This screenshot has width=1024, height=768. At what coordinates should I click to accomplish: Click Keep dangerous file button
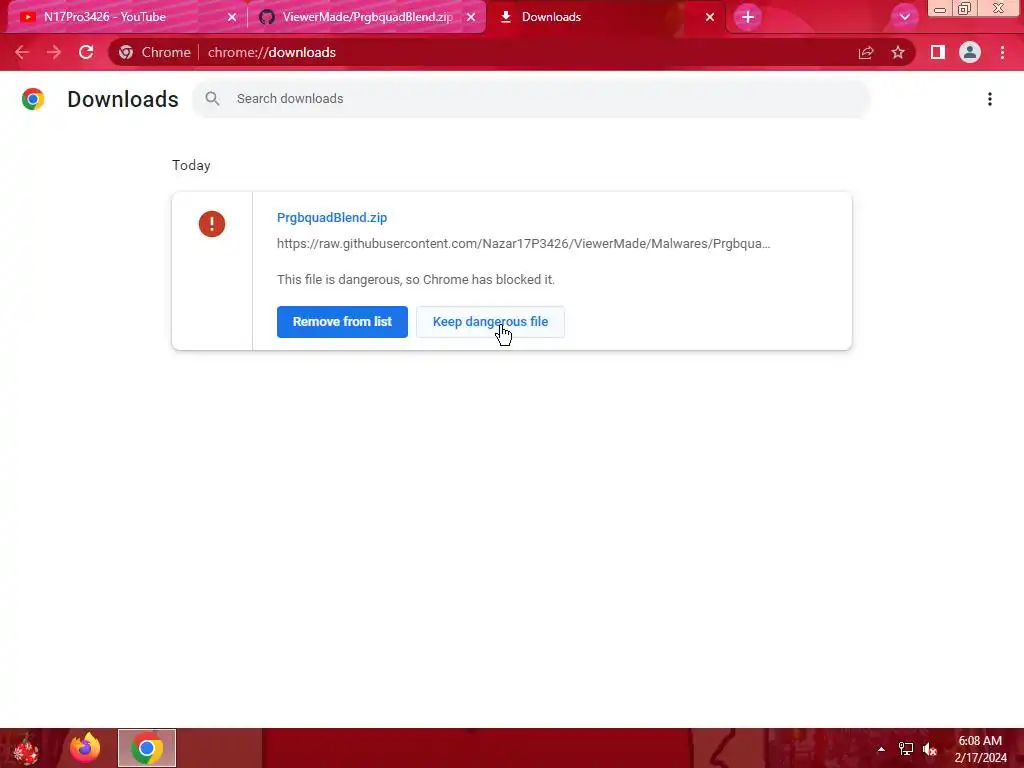pyautogui.click(x=490, y=322)
